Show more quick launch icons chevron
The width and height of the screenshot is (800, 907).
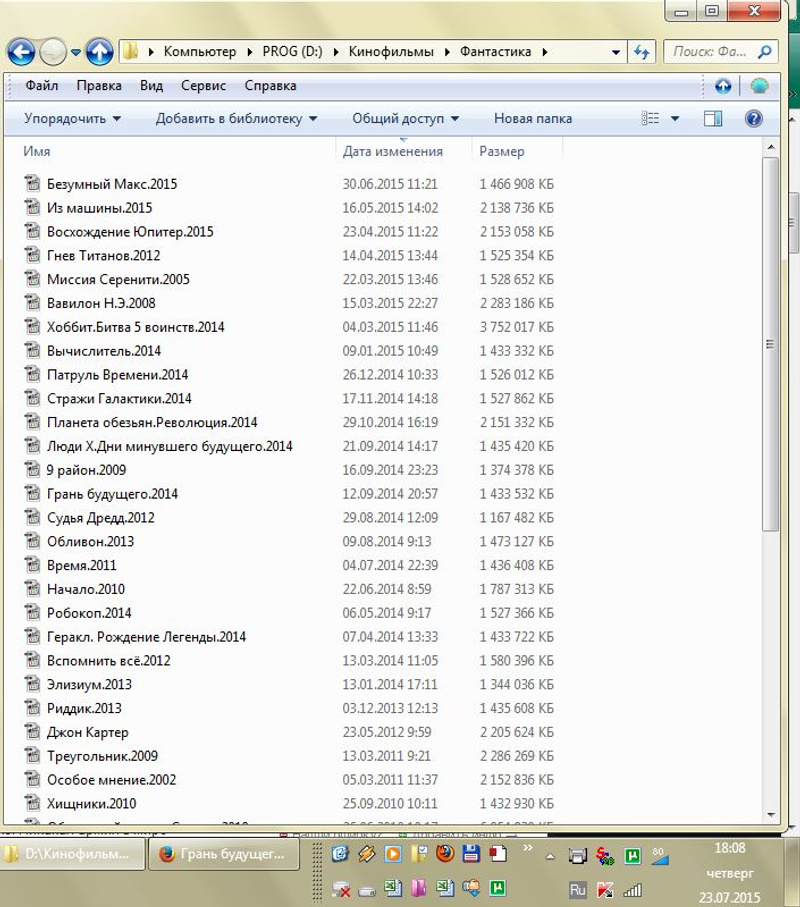pos(528,848)
